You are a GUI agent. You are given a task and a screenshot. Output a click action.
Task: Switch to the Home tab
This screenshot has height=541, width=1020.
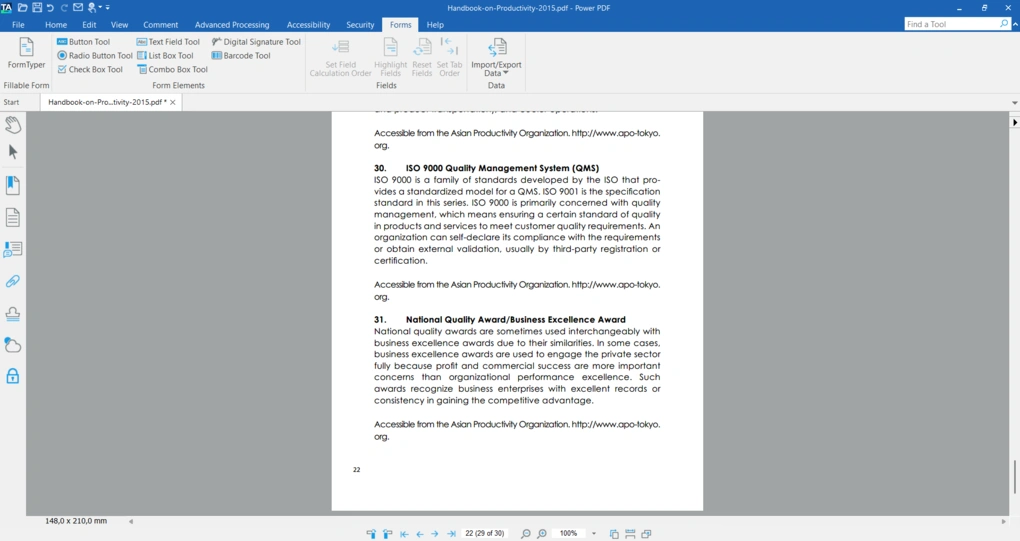click(x=56, y=25)
